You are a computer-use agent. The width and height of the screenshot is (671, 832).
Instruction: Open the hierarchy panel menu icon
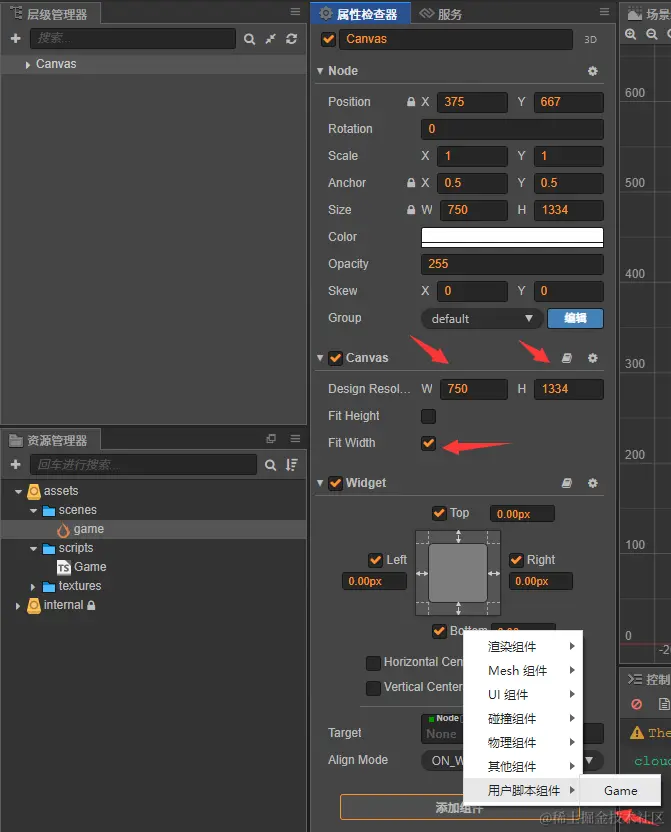click(295, 12)
